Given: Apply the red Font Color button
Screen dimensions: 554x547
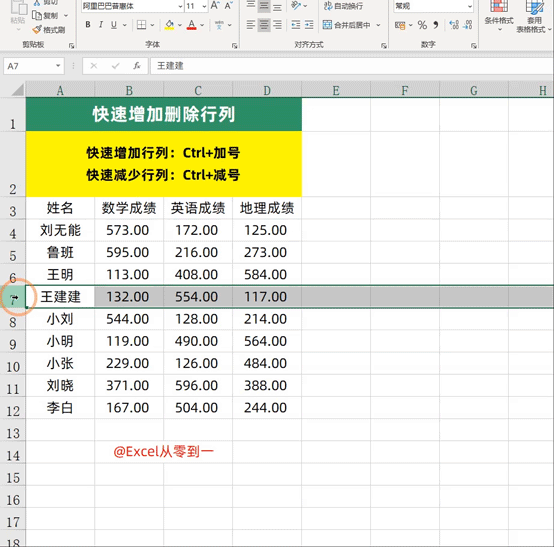Looking at the screenshot, I should (x=191, y=25).
